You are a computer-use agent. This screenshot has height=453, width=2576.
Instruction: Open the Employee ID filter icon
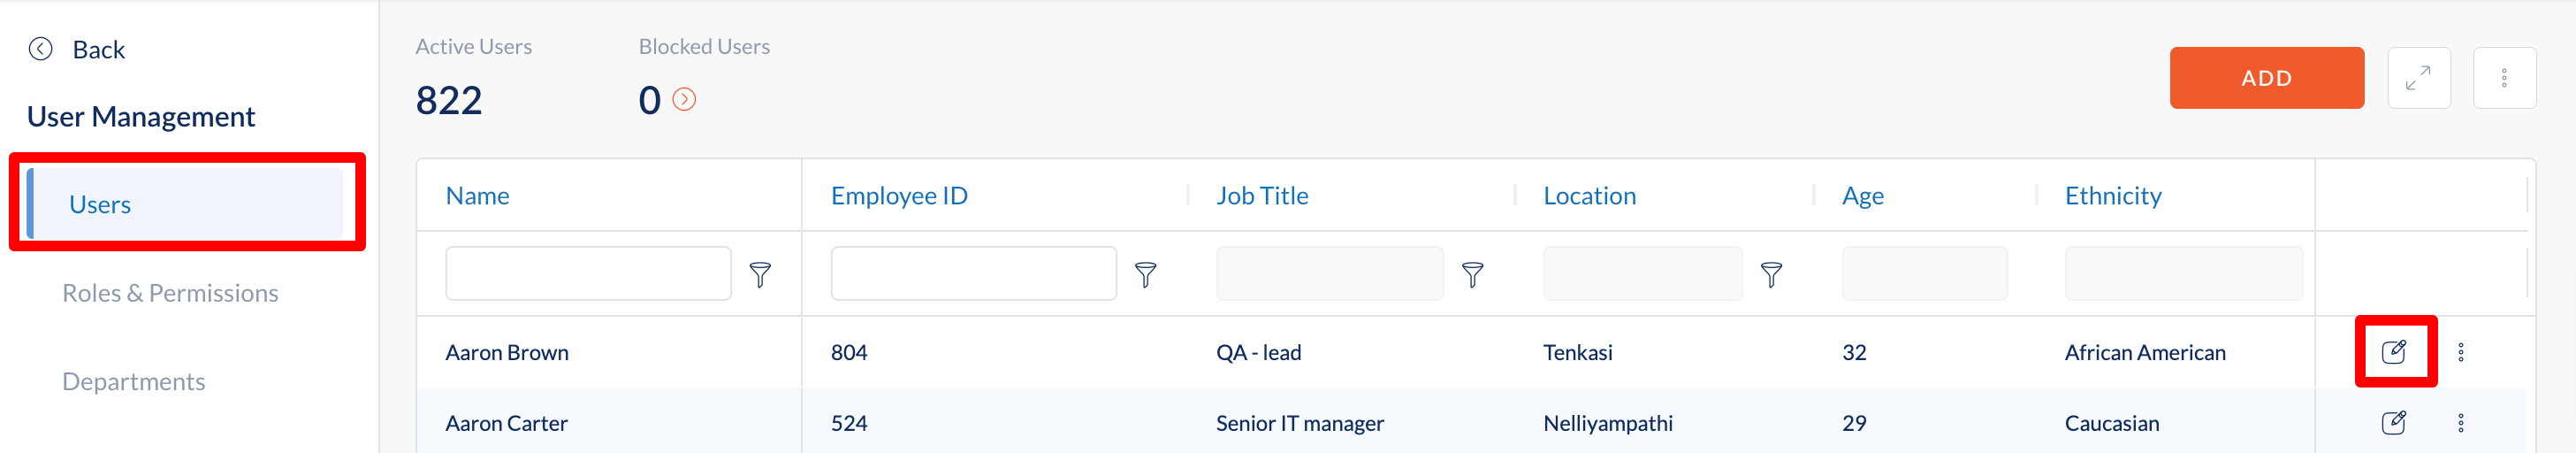[x=1145, y=275]
